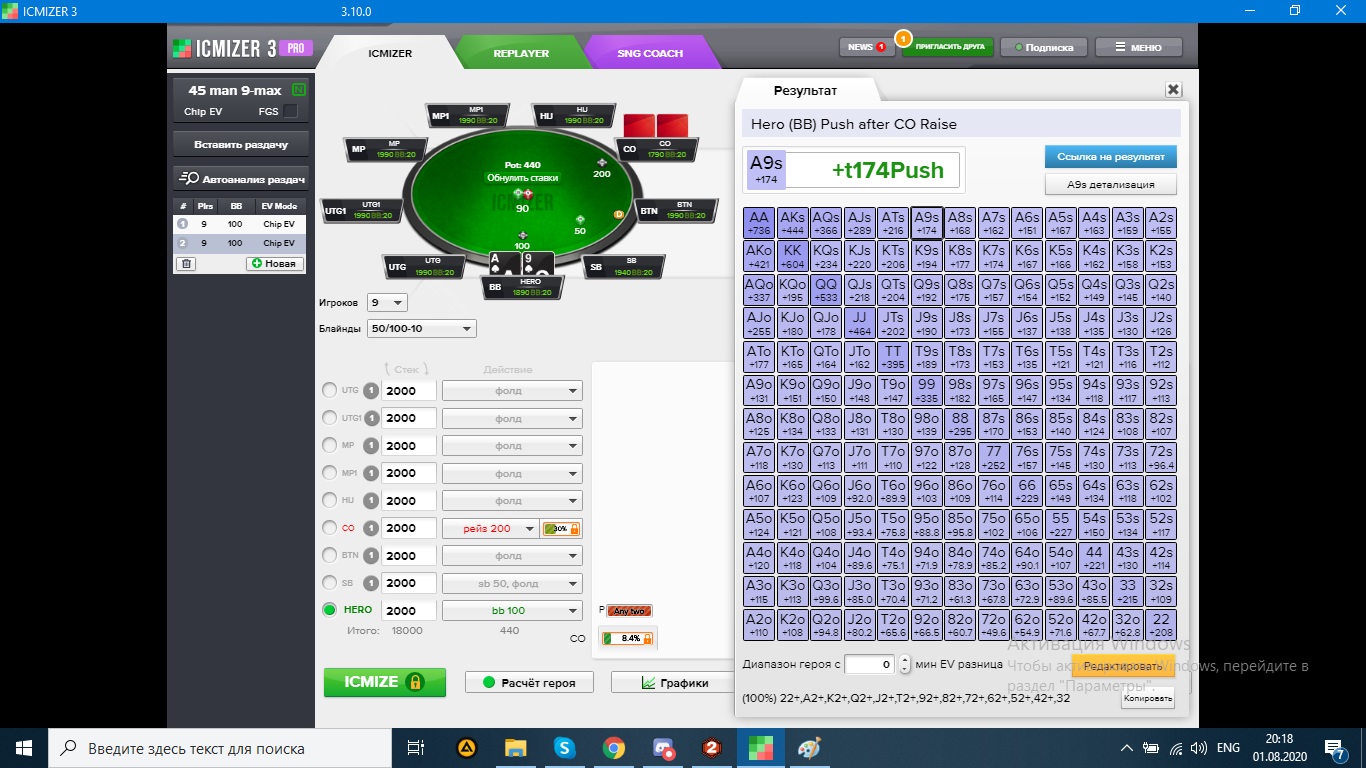The width and height of the screenshot is (1366, 768).
Task: Click the Ссылка на результат button
Action: [1110, 157]
